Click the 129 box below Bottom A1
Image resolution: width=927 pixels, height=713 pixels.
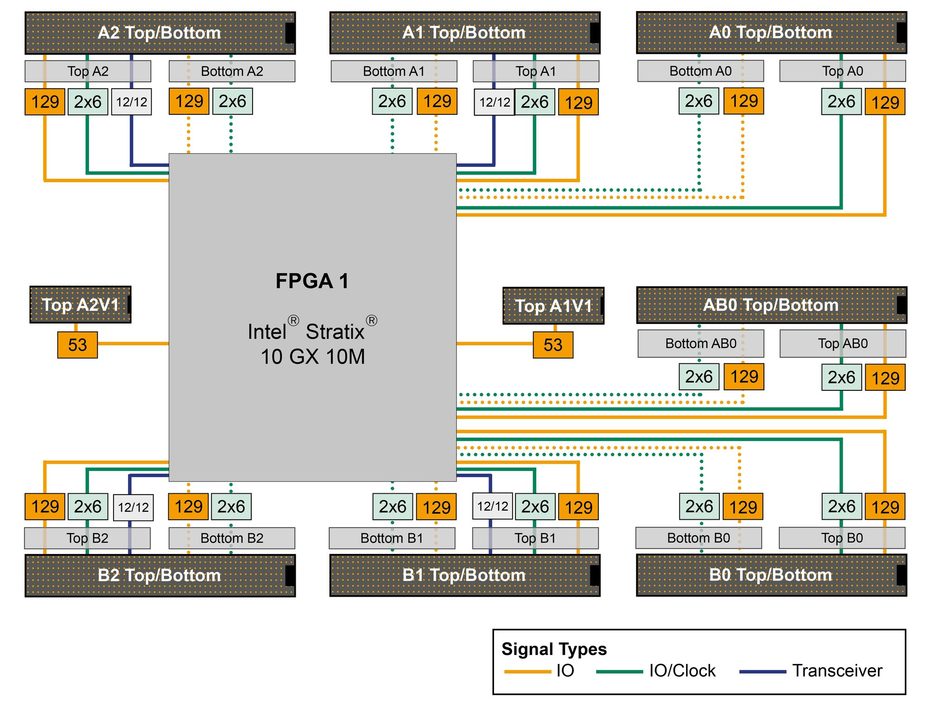pyautogui.click(x=437, y=101)
